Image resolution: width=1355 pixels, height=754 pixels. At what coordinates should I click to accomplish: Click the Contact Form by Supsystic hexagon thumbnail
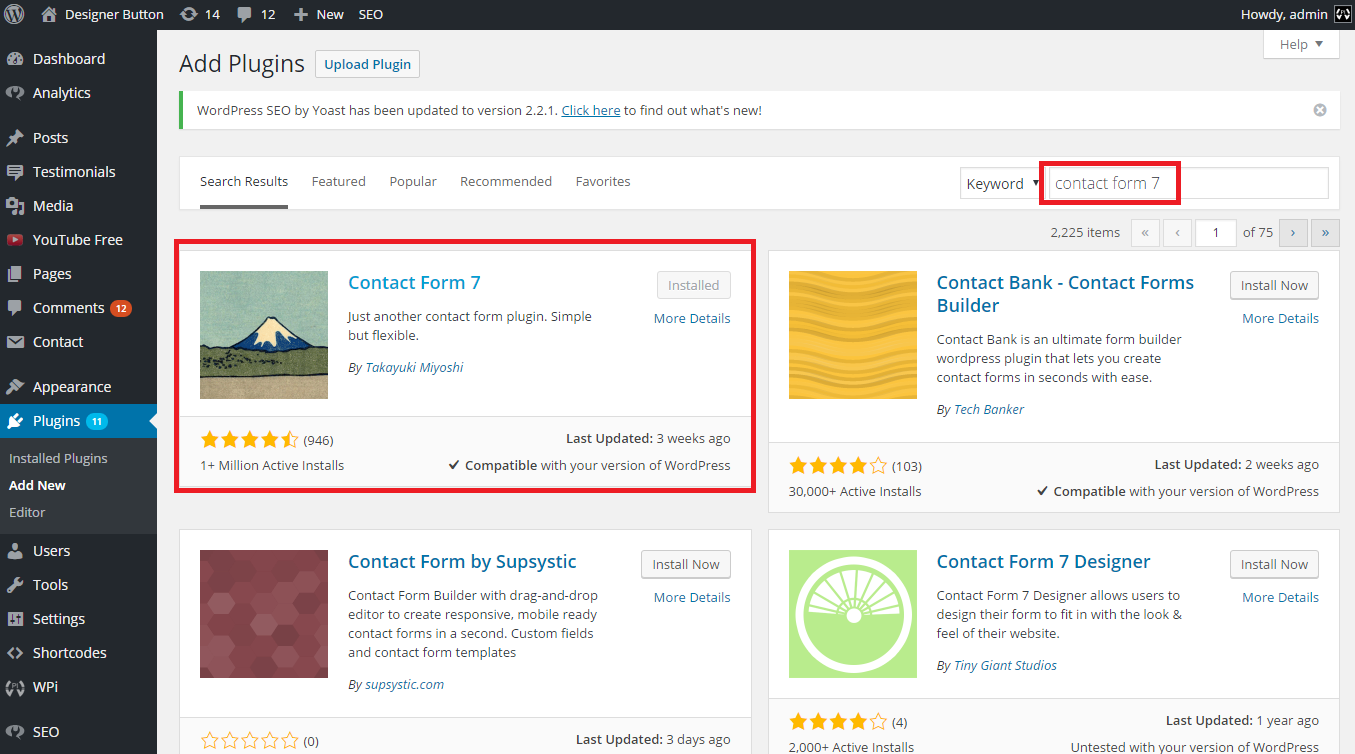click(264, 614)
